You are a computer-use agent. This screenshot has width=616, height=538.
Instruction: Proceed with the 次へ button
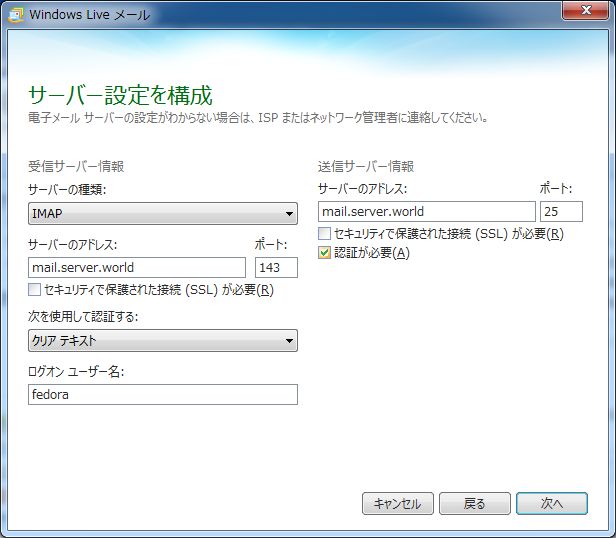coord(552,503)
